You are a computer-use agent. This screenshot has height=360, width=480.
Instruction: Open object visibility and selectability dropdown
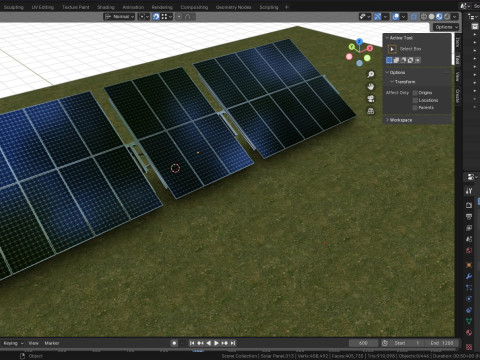364,17
